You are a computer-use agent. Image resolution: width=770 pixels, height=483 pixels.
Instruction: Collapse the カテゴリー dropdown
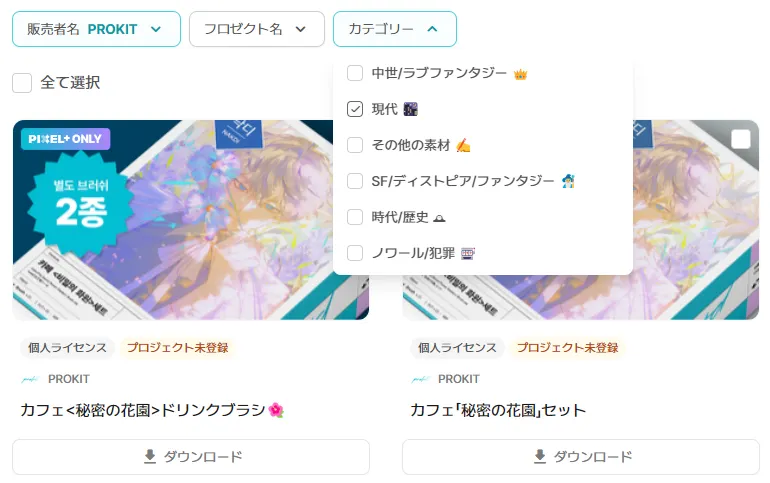click(x=395, y=29)
